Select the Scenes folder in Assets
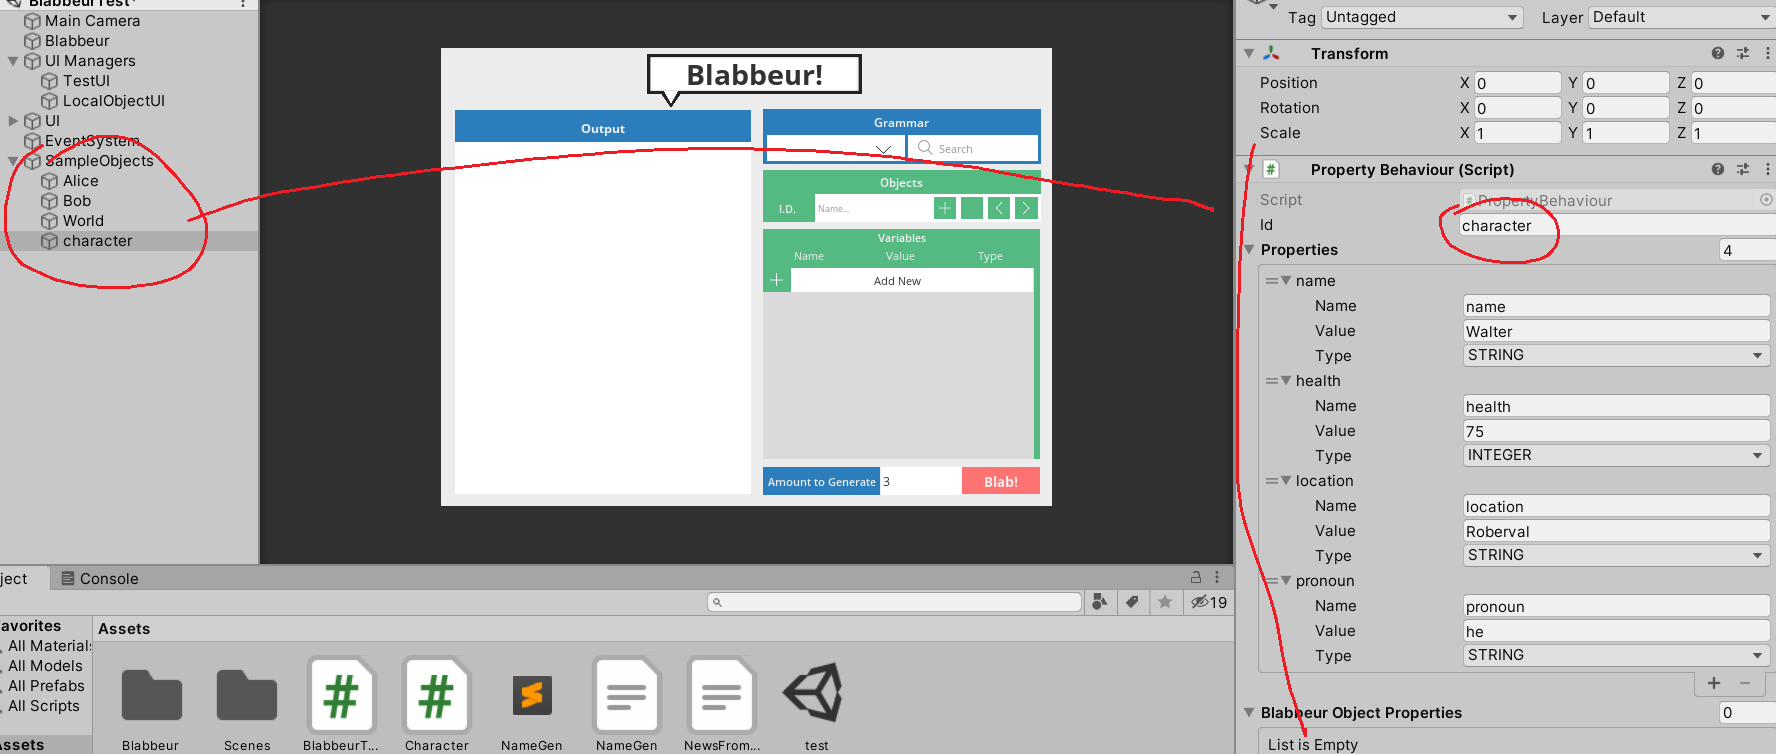The width and height of the screenshot is (1776, 754). pos(247,704)
